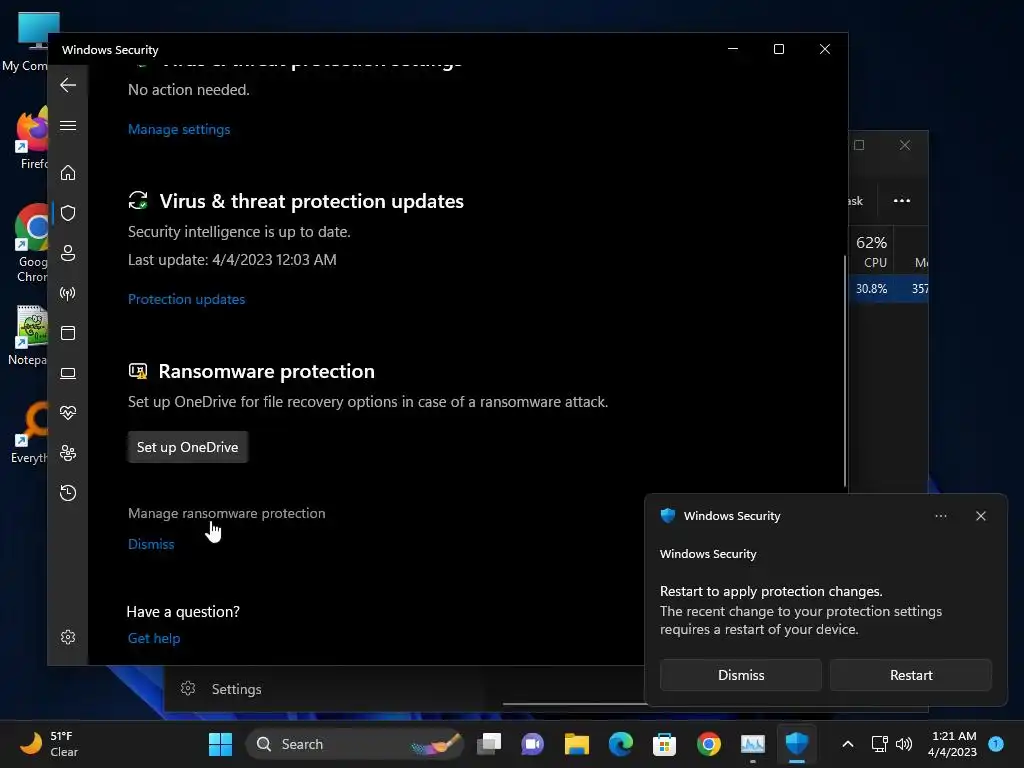Open the Windows Start button

(x=220, y=744)
